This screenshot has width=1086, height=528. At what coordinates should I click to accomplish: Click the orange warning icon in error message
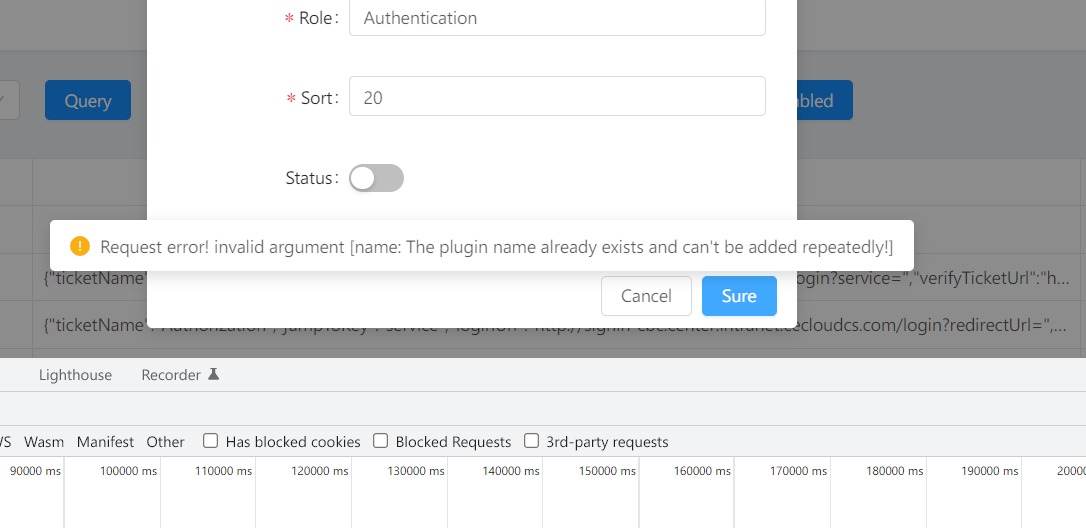coord(80,246)
